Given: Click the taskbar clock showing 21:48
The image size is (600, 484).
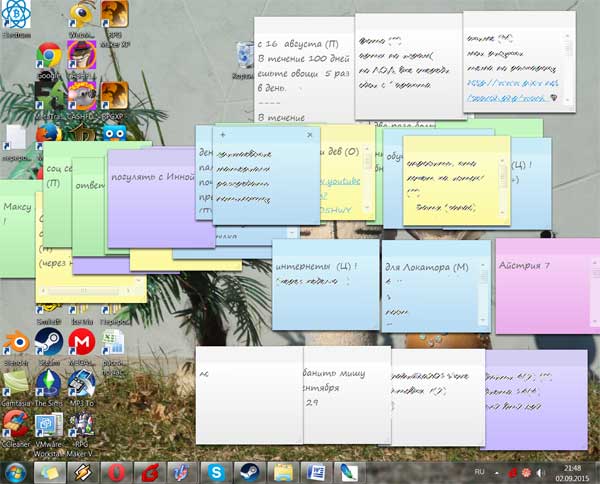Looking at the screenshot, I should [570, 470].
